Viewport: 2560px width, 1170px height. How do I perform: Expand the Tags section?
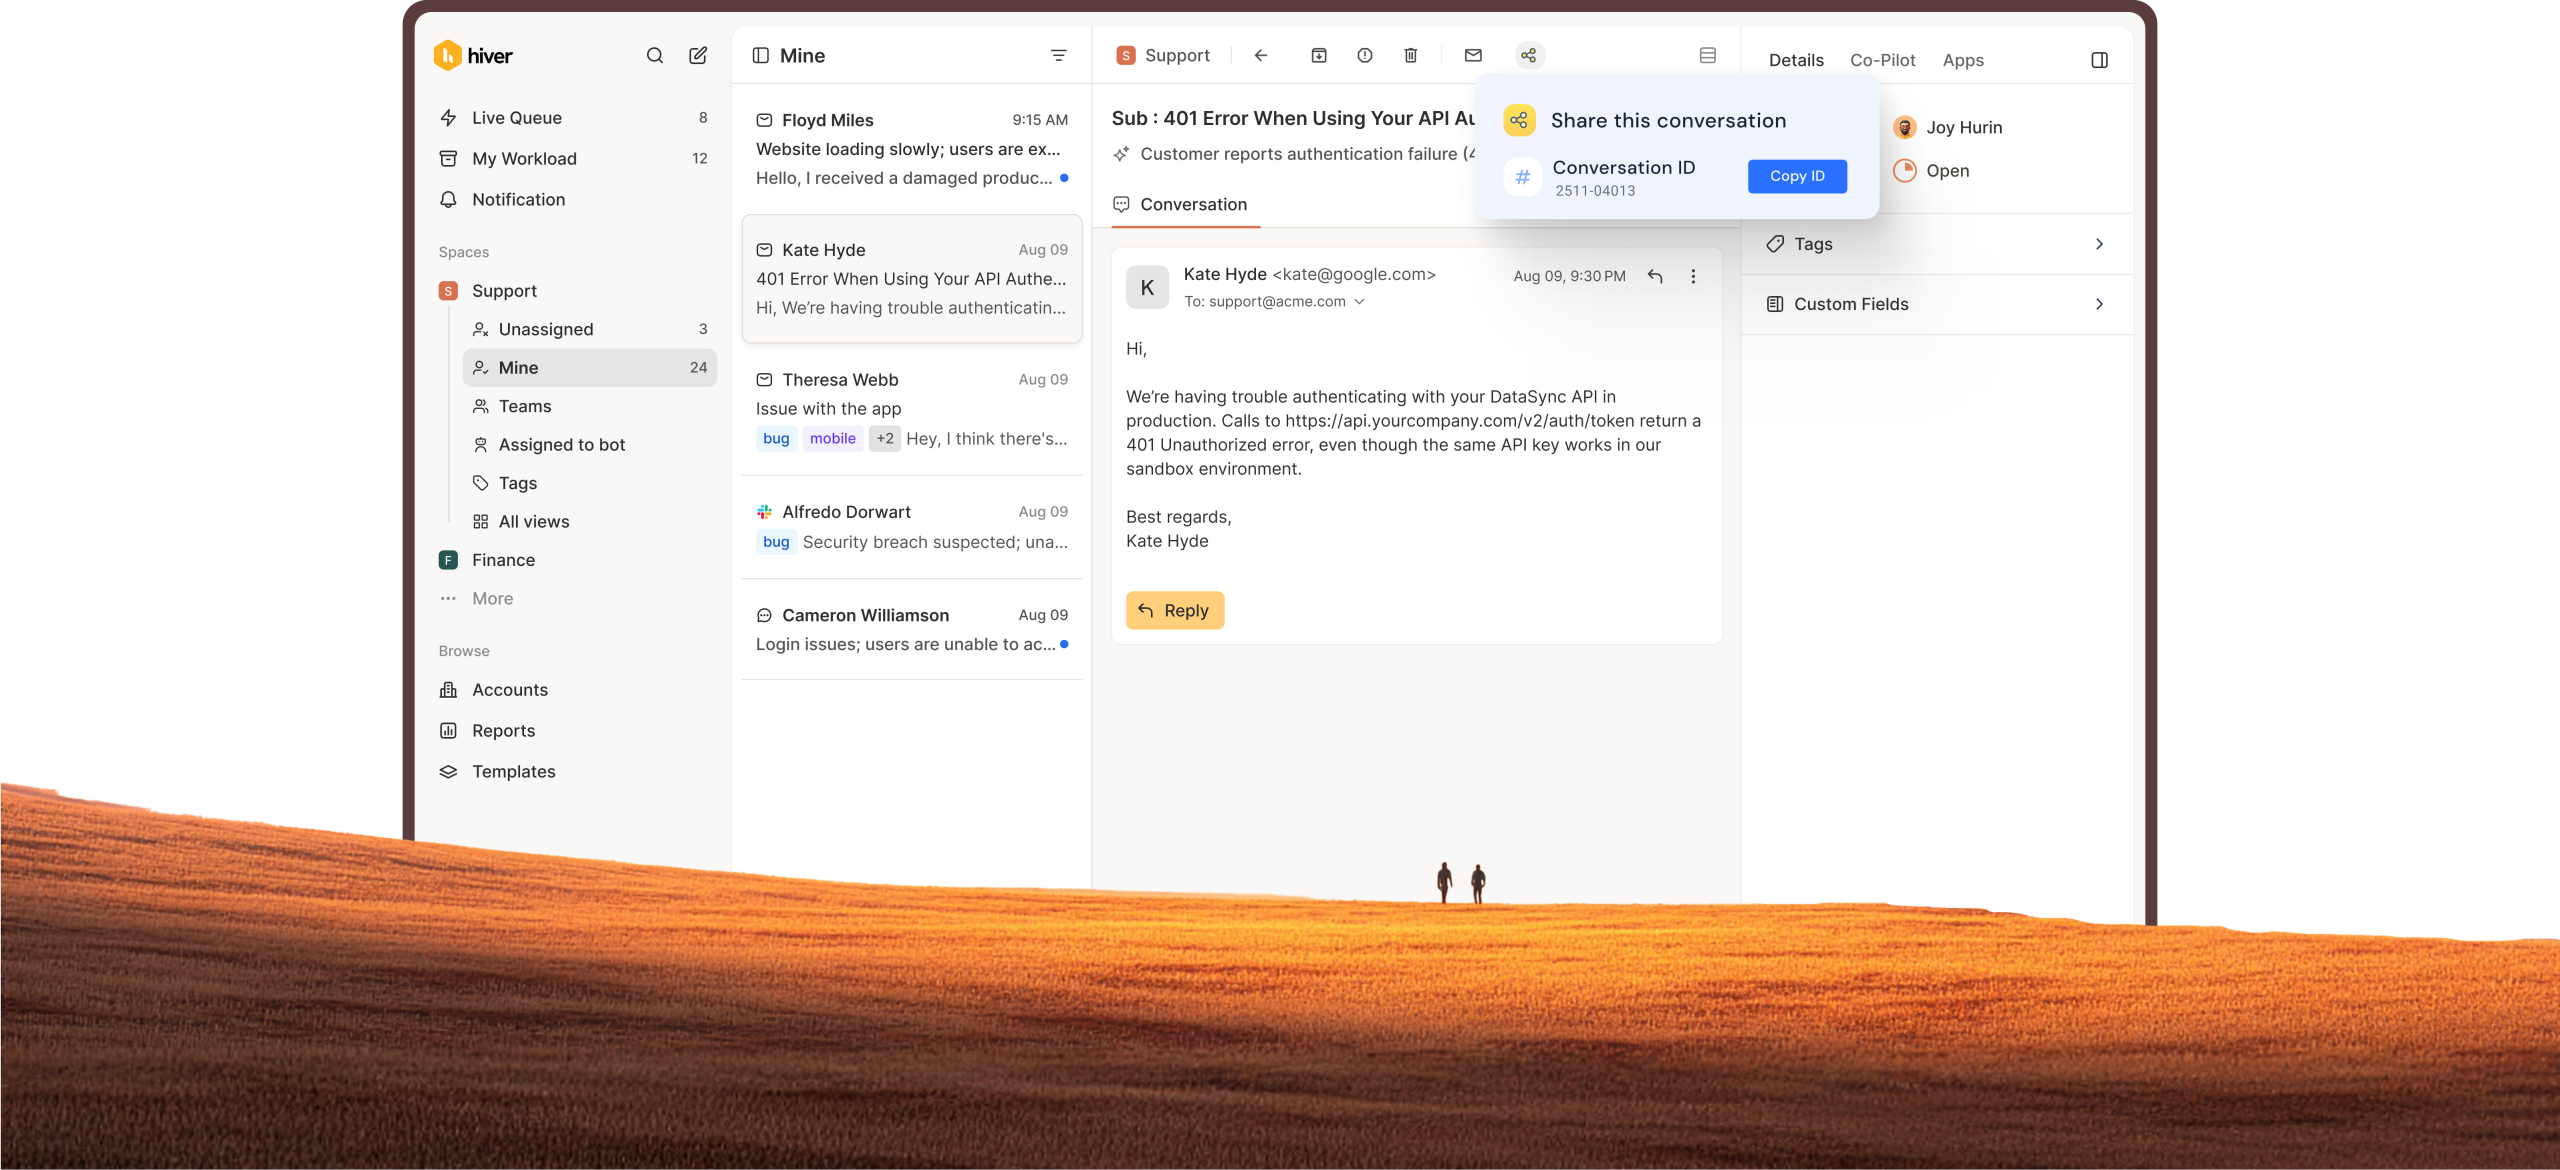(2098, 244)
